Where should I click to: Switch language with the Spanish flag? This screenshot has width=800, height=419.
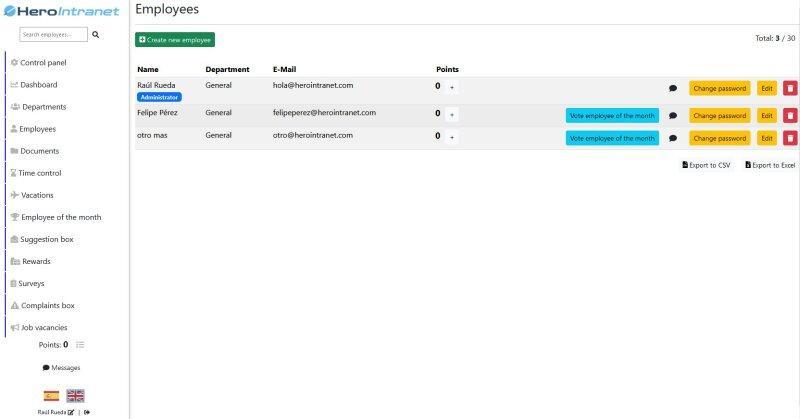pos(51,396)
